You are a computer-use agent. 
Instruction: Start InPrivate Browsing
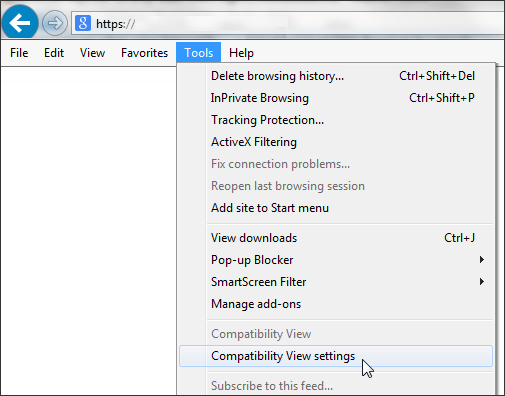point(336,98)
